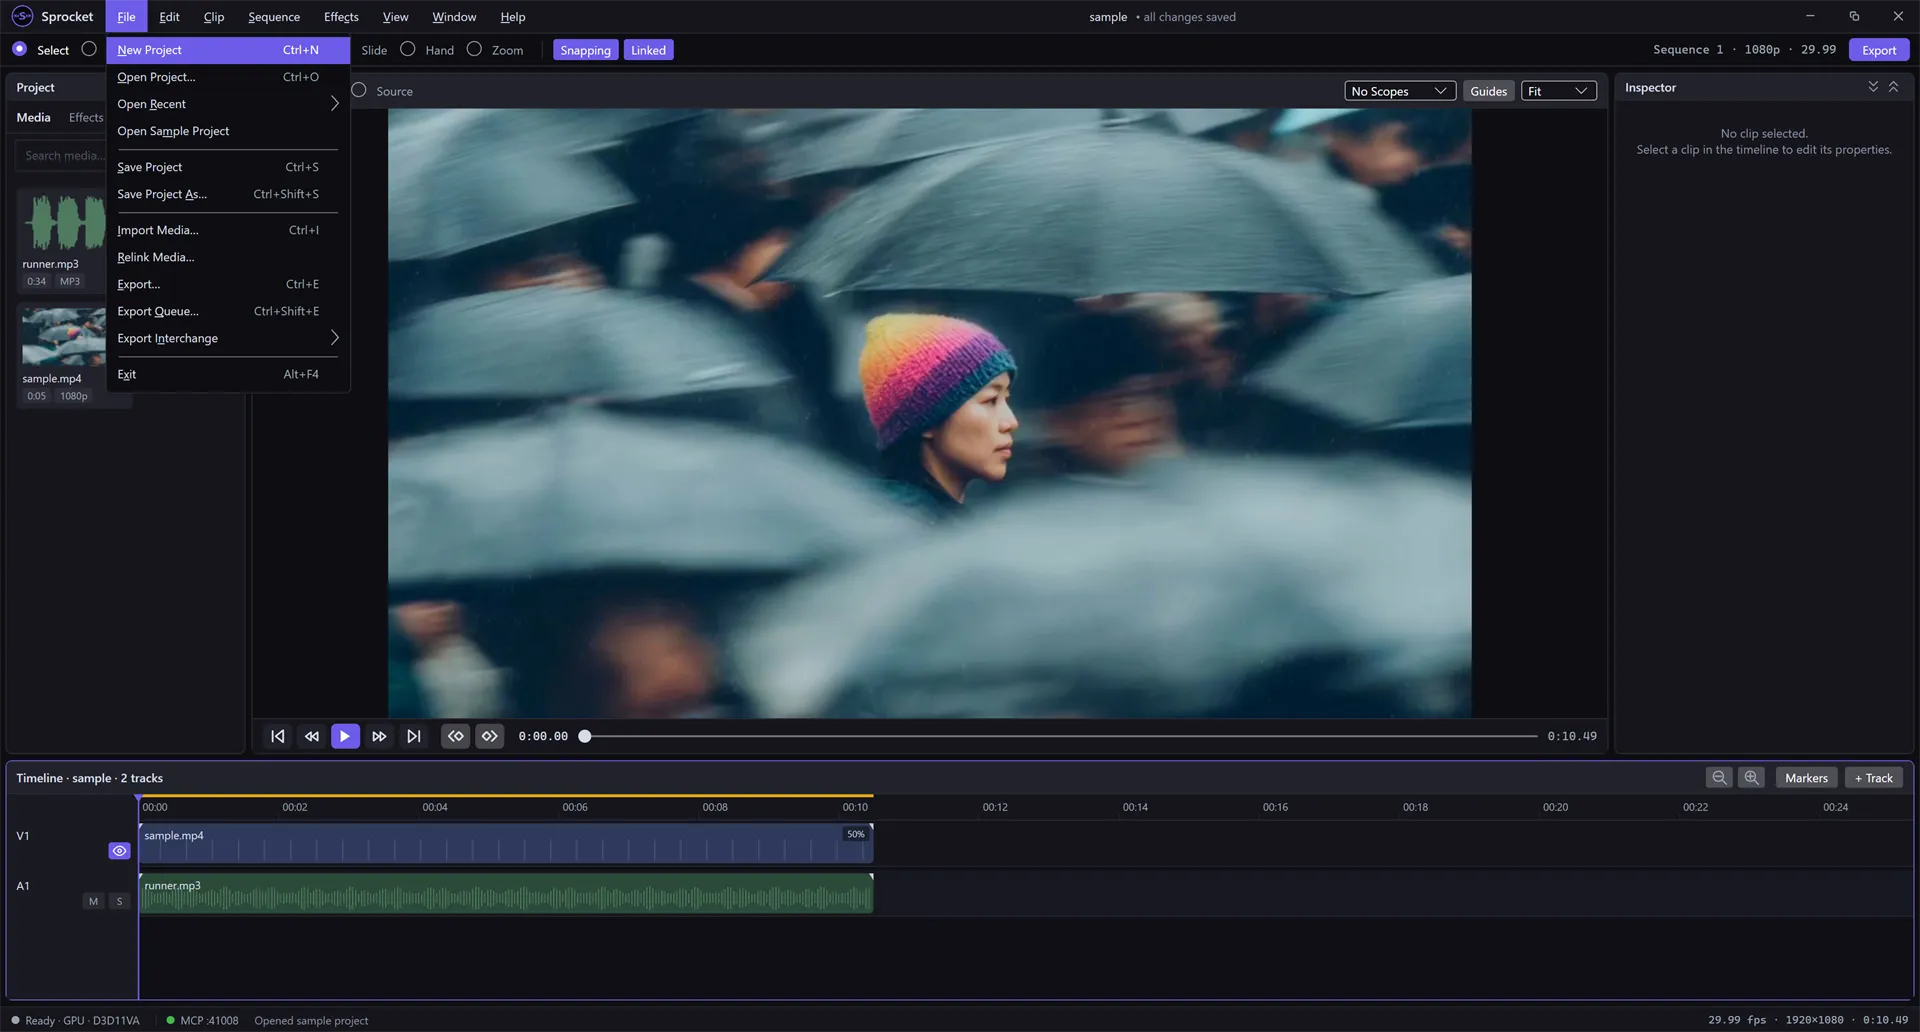Toggle the Snapping option

(x=585, y=50)
